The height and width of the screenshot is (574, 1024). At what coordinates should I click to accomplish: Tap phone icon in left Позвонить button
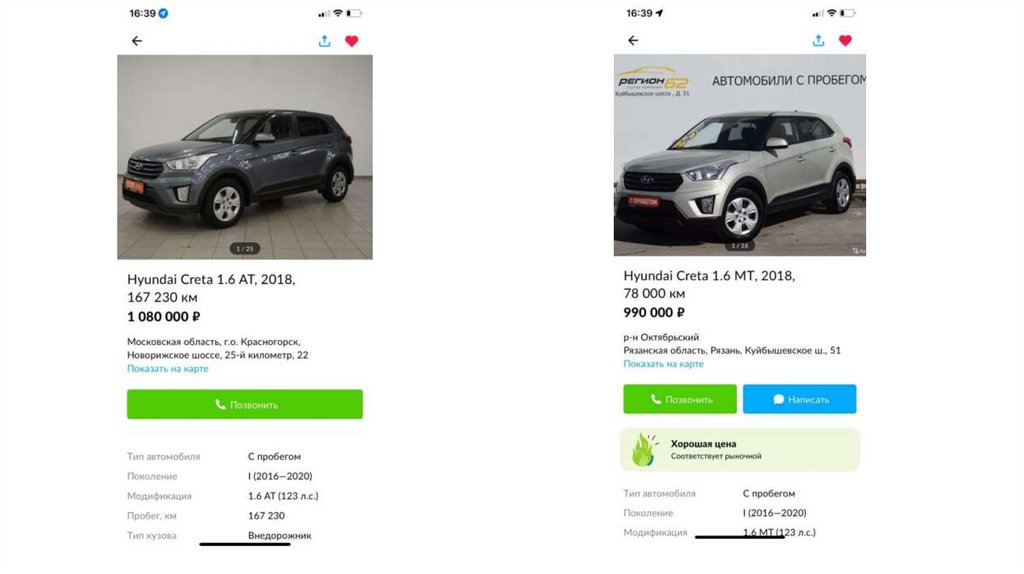click(220, 405)
